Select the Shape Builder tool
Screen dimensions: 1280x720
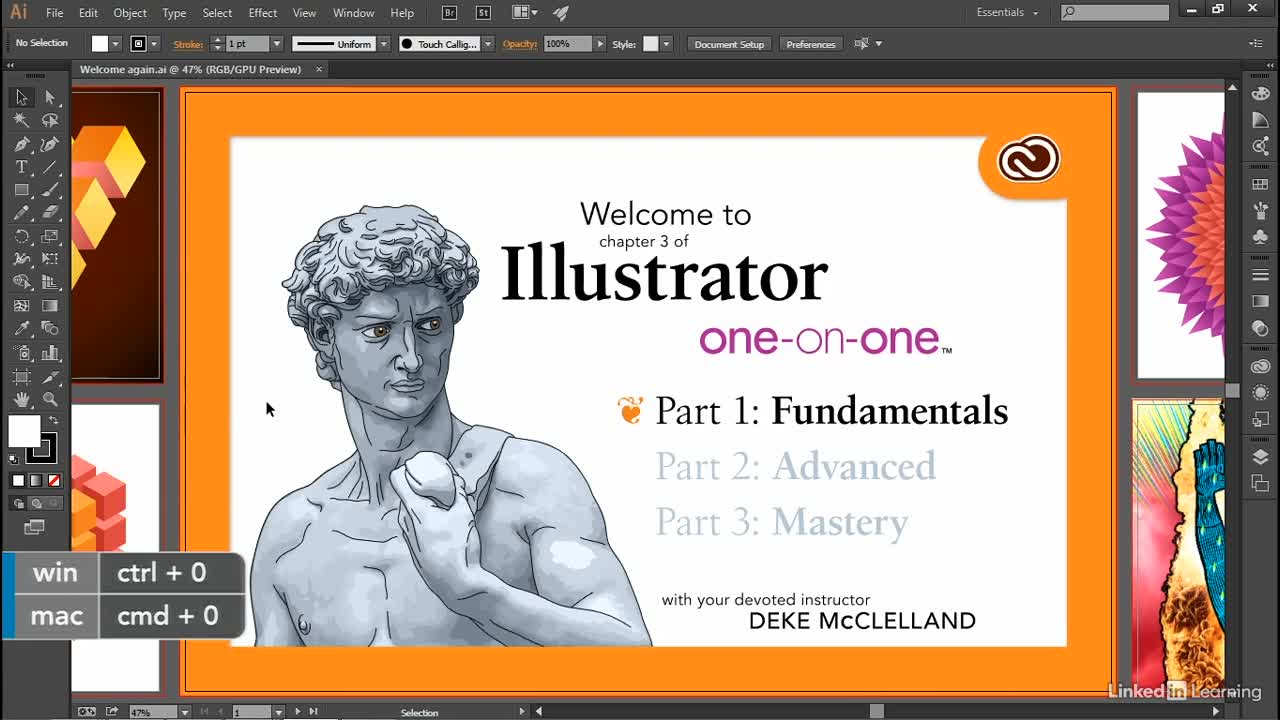[21, 283]
